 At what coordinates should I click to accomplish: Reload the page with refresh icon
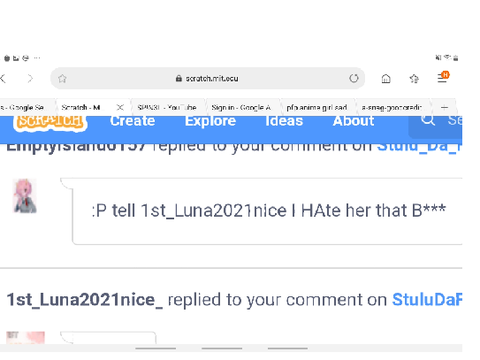coord(354,78)
